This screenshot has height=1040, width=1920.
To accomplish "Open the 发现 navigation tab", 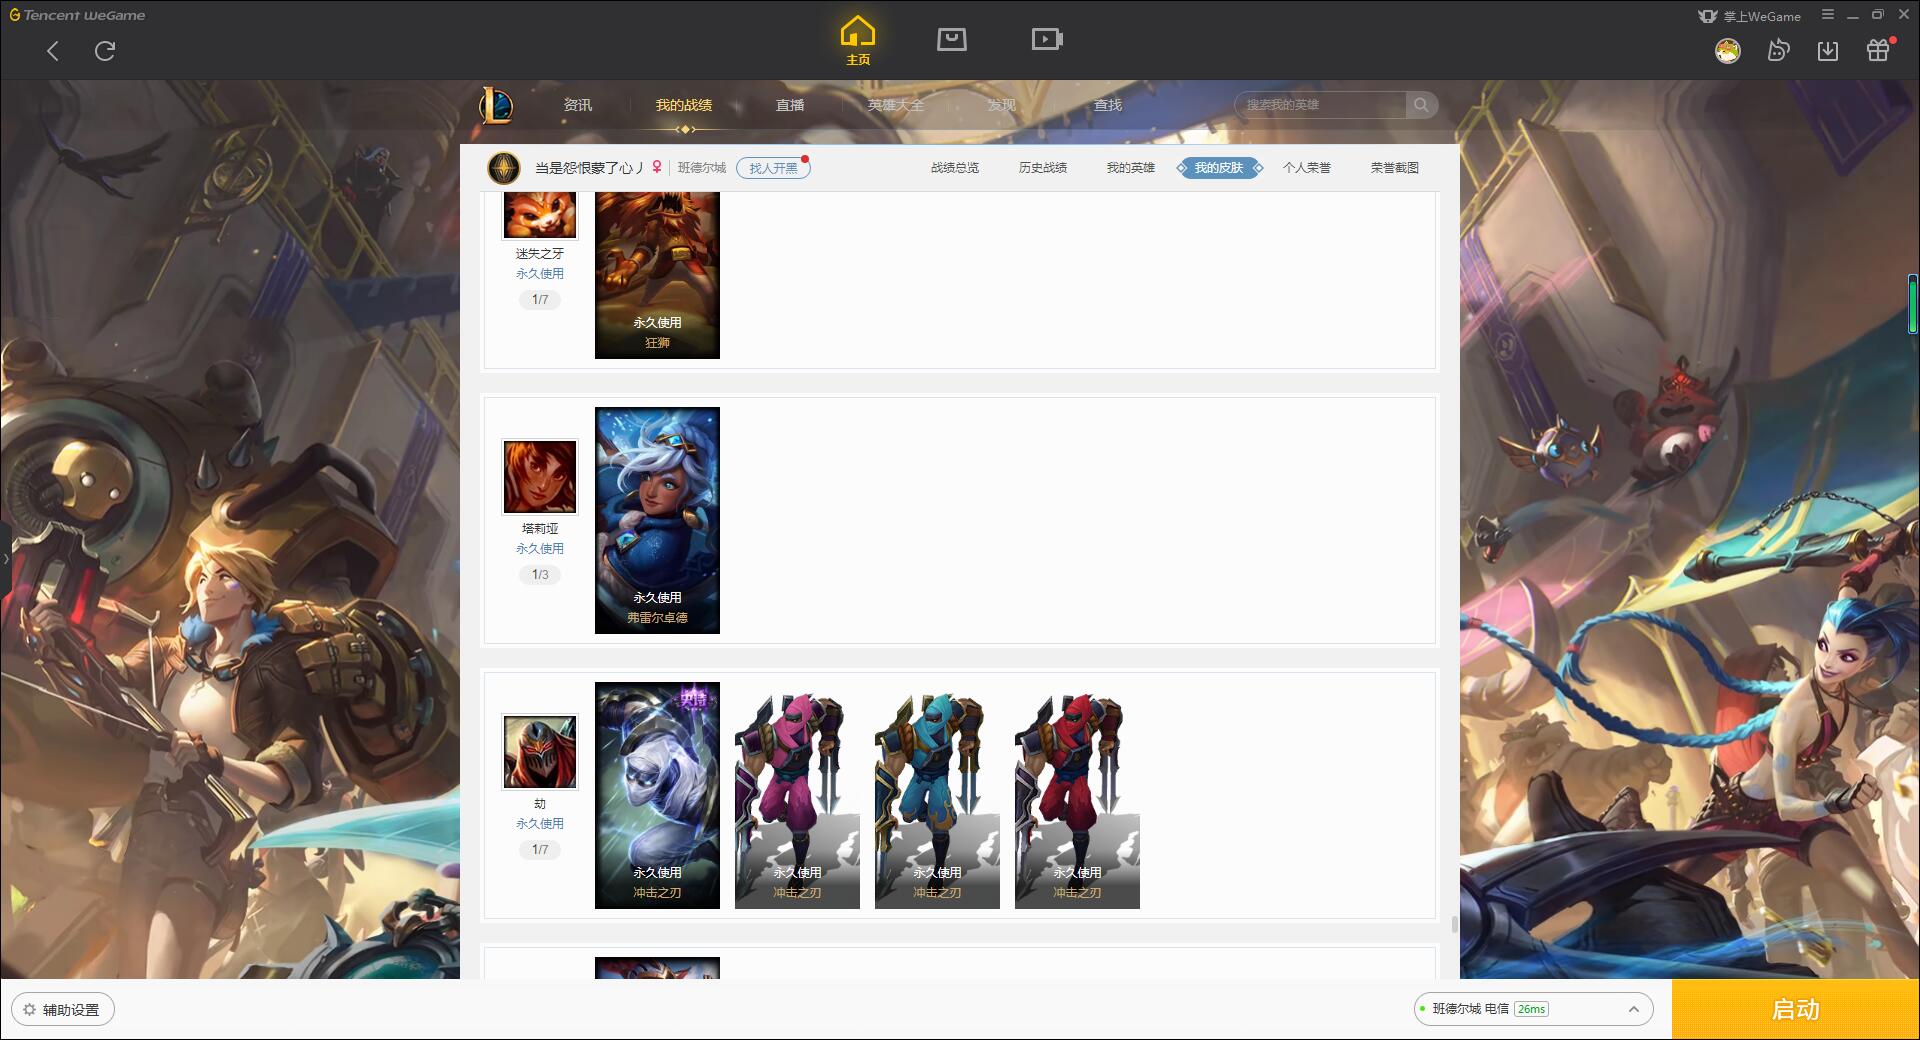I will (x=1002, y=105).
